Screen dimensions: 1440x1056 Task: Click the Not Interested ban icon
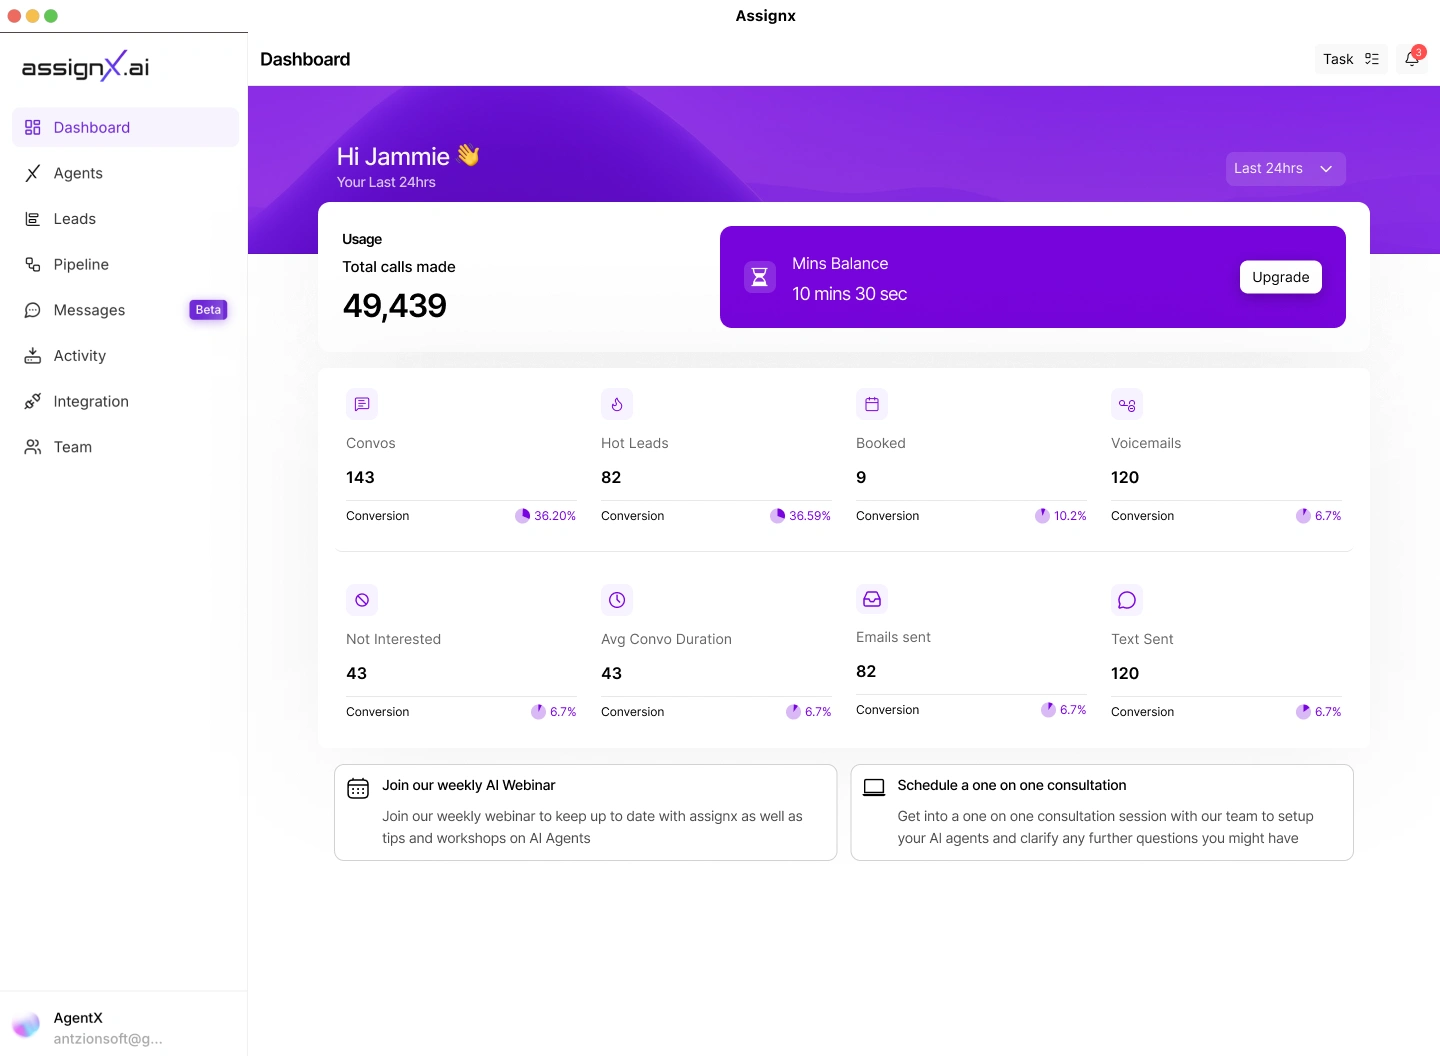pyautogui.click(x=362, y=600)
